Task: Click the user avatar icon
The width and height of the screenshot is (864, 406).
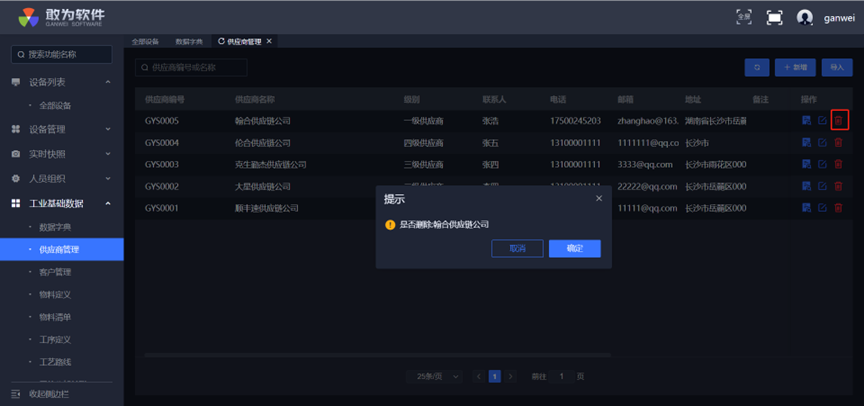Action: [804, 18]
